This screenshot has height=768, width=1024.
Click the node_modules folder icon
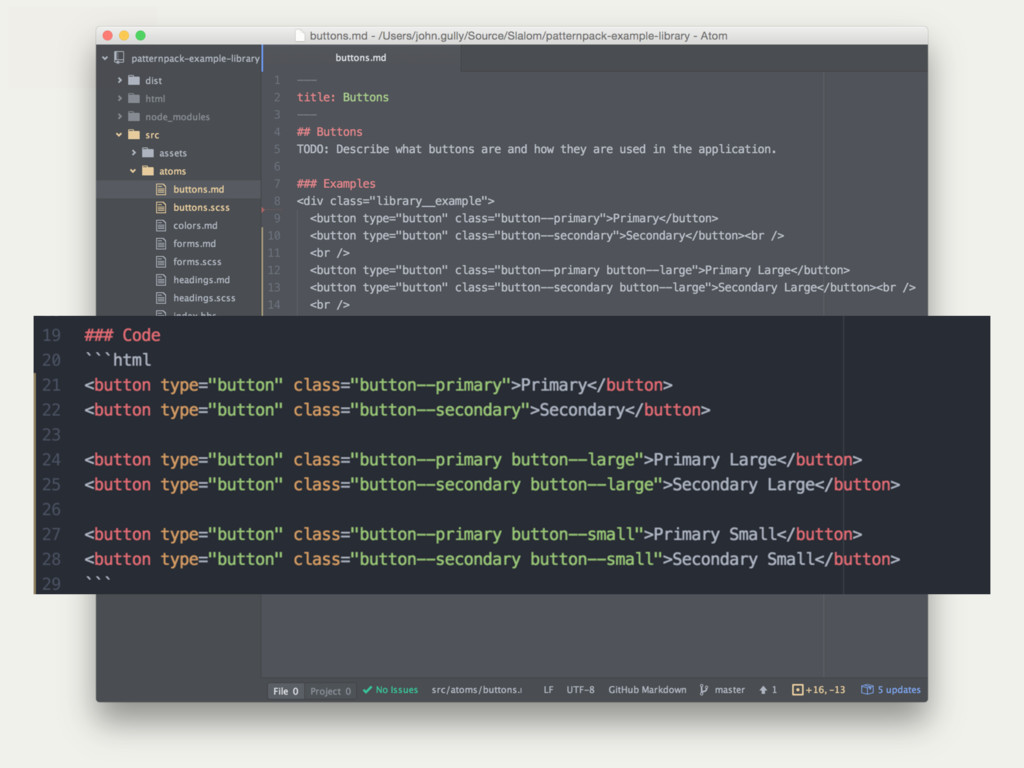(134, 116)
